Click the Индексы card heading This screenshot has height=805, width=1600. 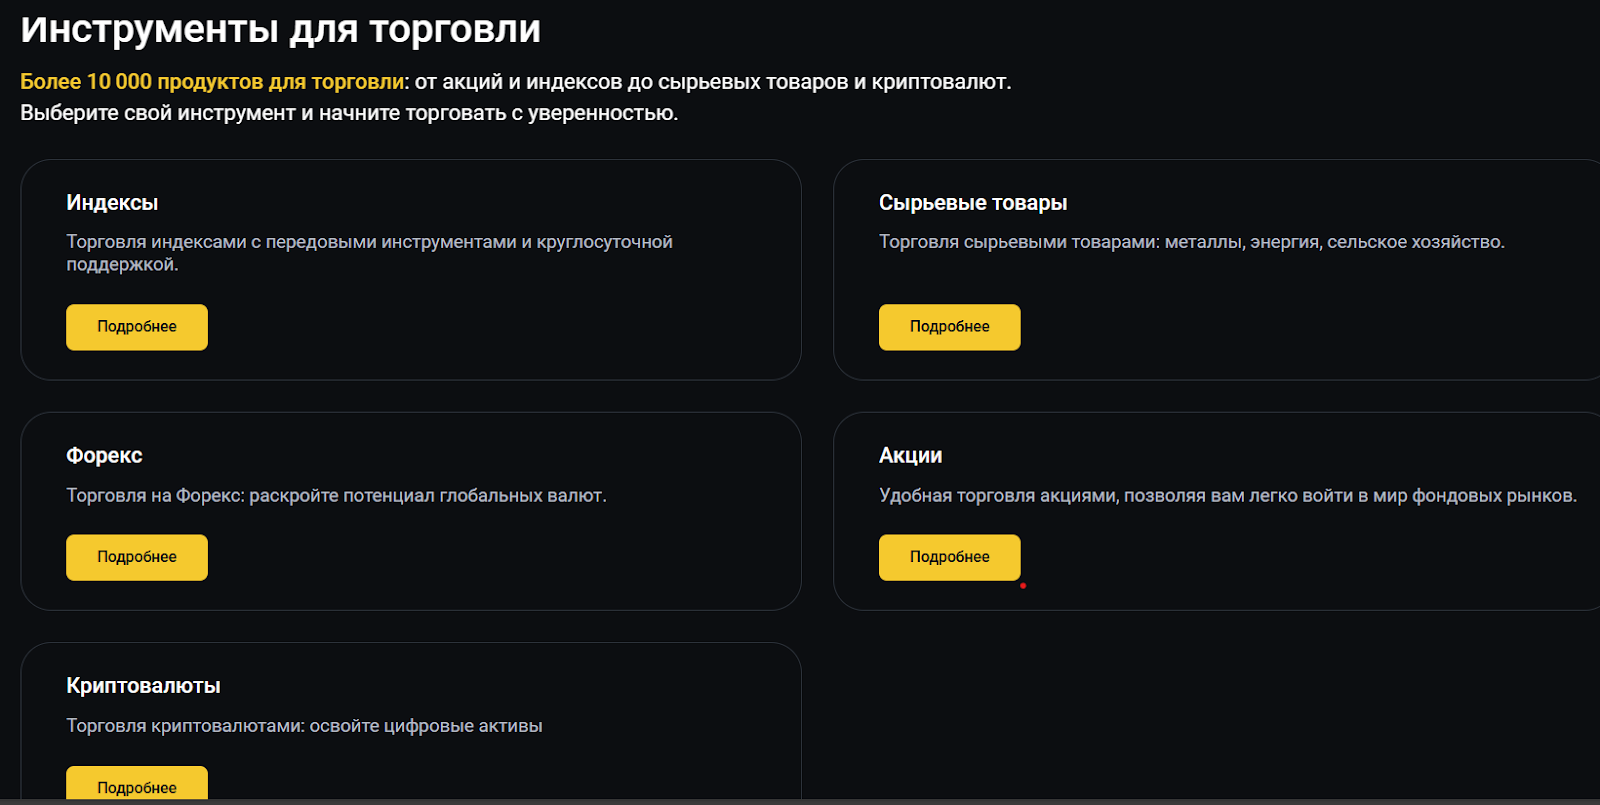coord(112,202)
